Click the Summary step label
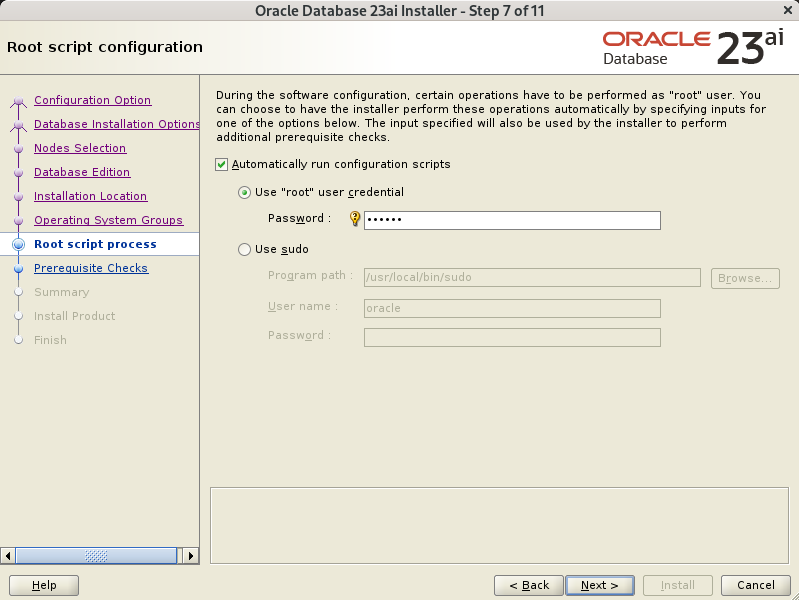The image size is (799, 600). pos(62,292)
